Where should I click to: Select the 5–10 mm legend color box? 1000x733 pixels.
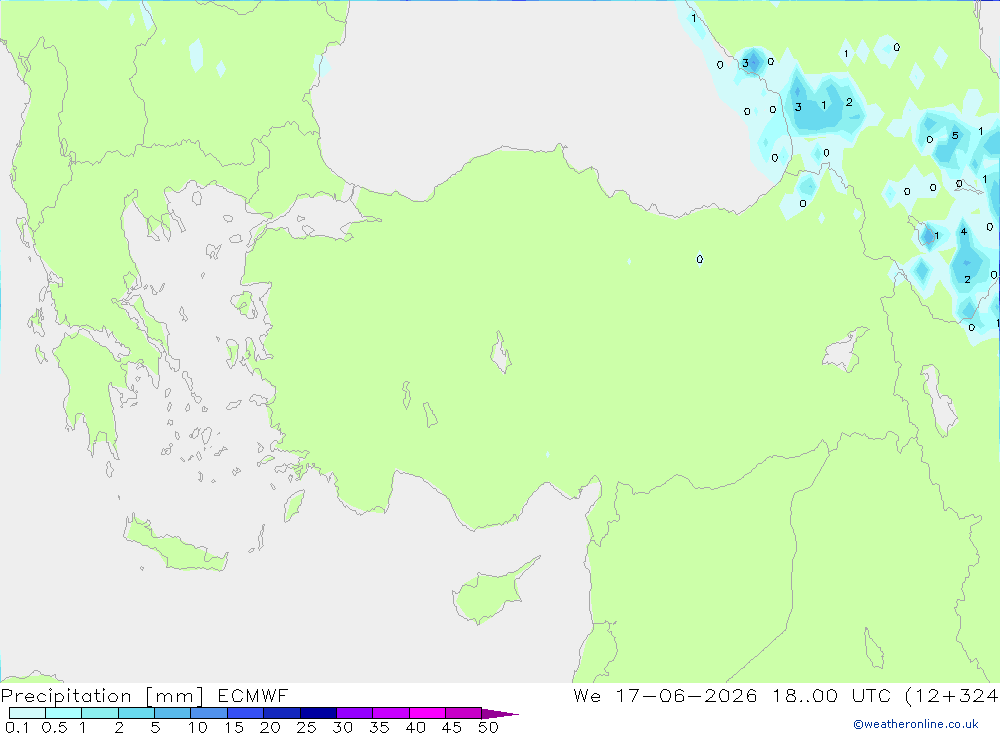173,713
